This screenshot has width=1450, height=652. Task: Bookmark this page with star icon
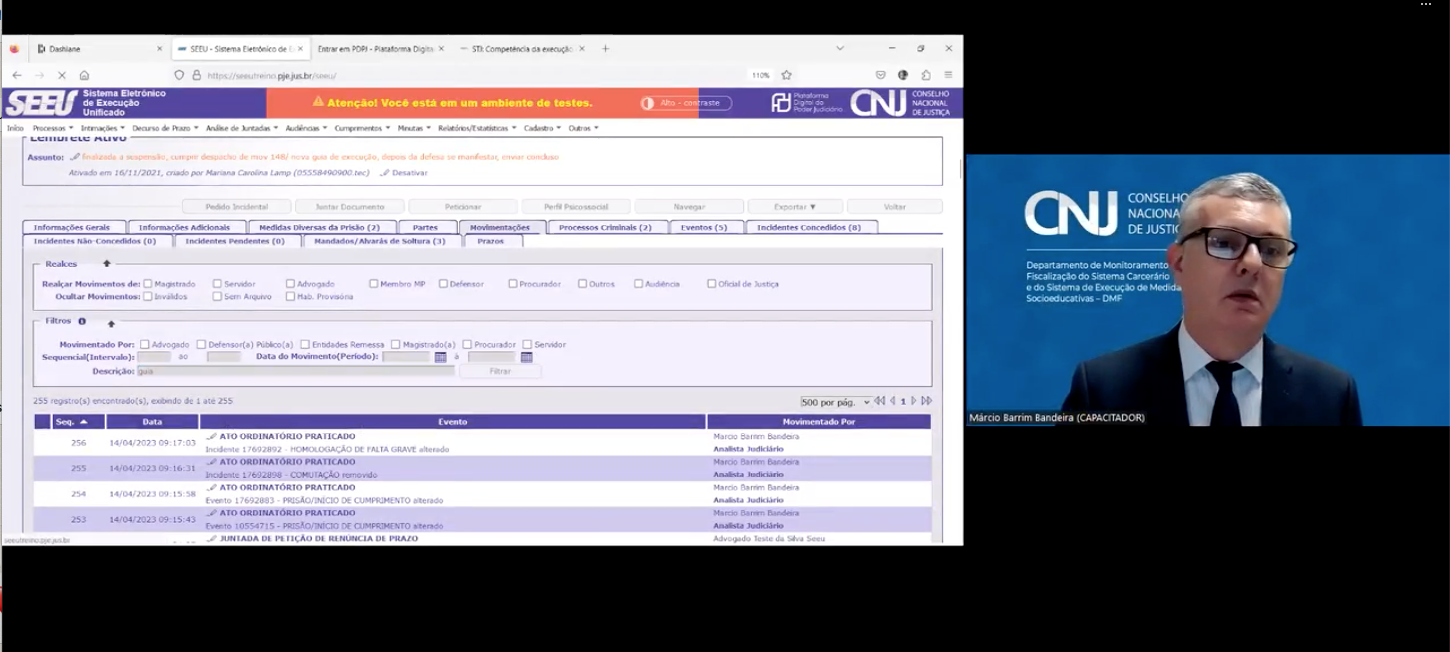click(x=787, y=75)
